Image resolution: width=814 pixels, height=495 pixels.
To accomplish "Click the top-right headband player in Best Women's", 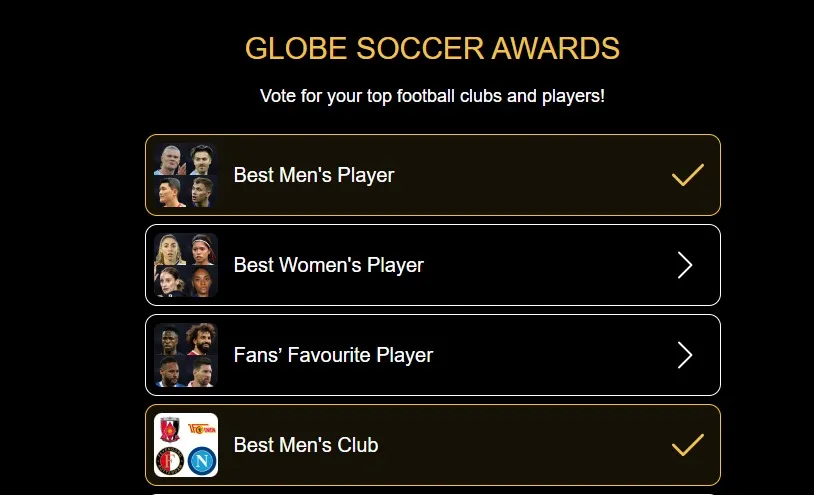I will (202, 249).
